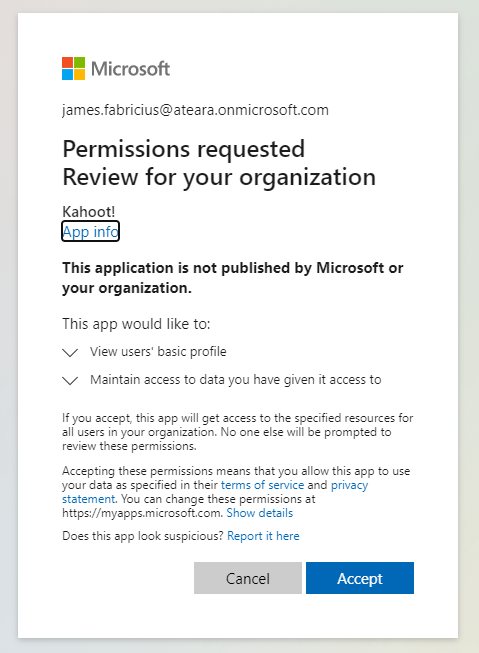The image size is (479, 653).
Task: Click the View users' basic profile text
Action: click(x=158, y=351)
